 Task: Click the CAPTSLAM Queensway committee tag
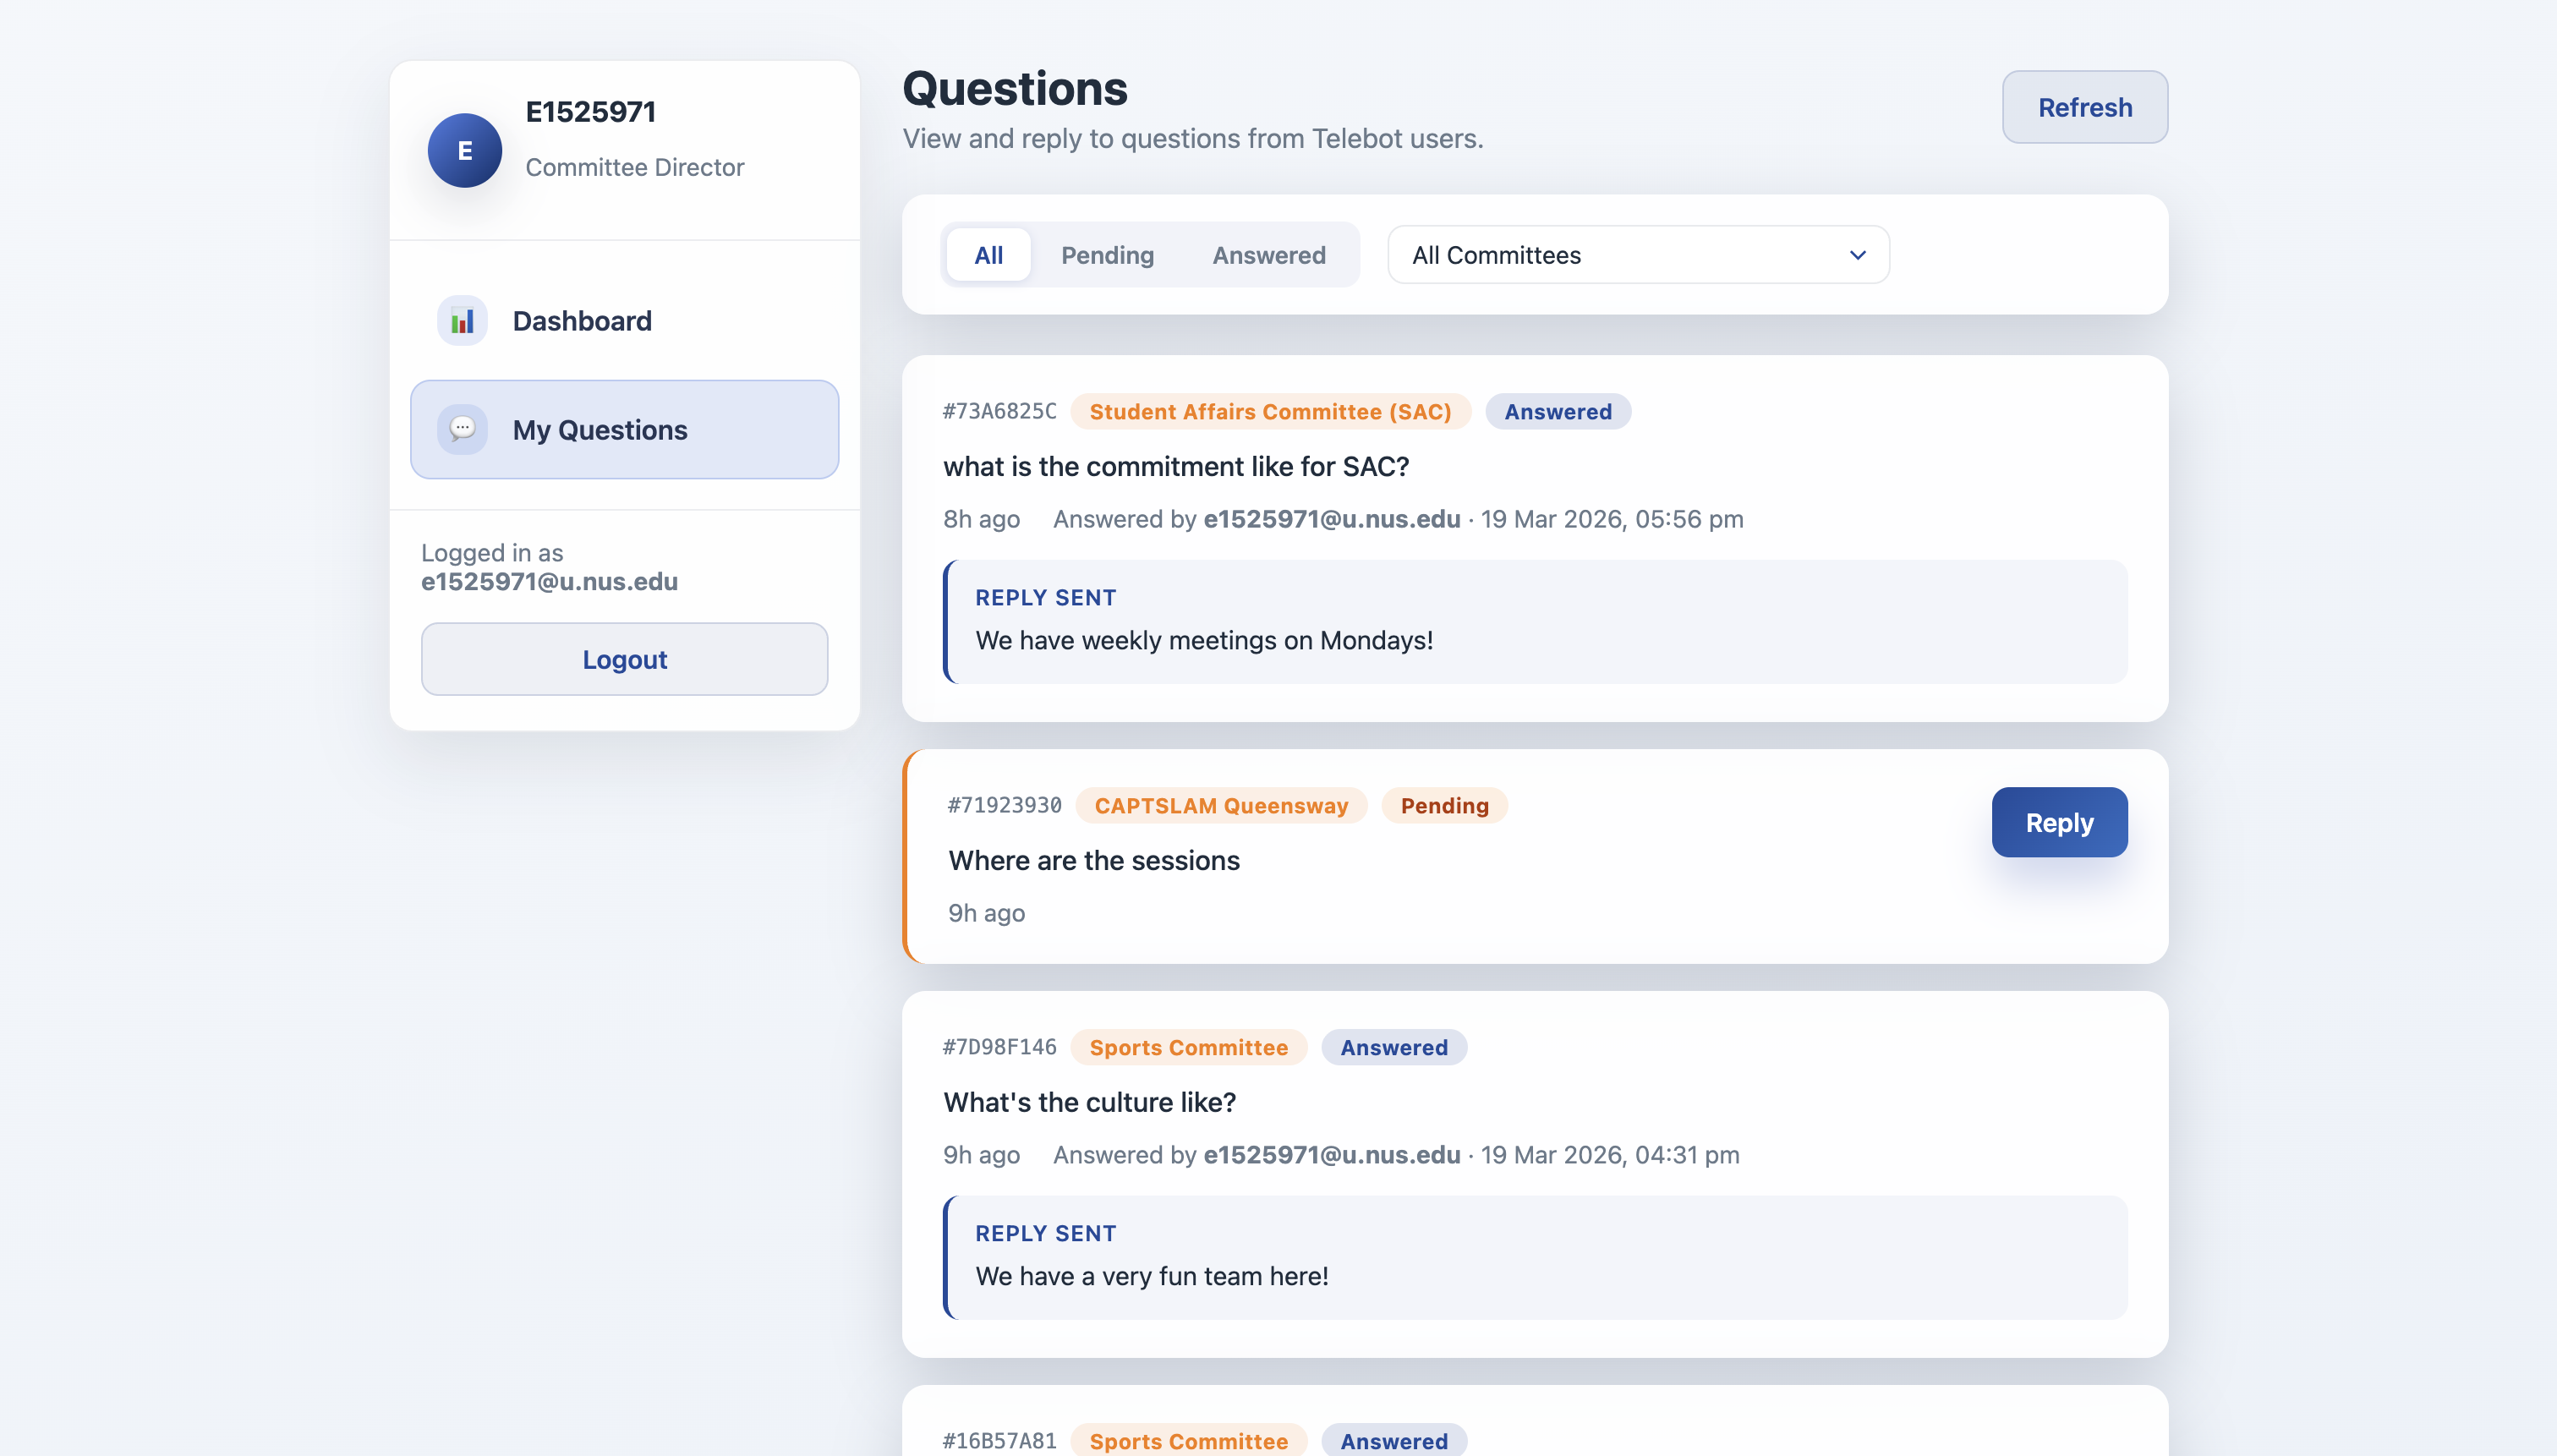point(1220,806)
